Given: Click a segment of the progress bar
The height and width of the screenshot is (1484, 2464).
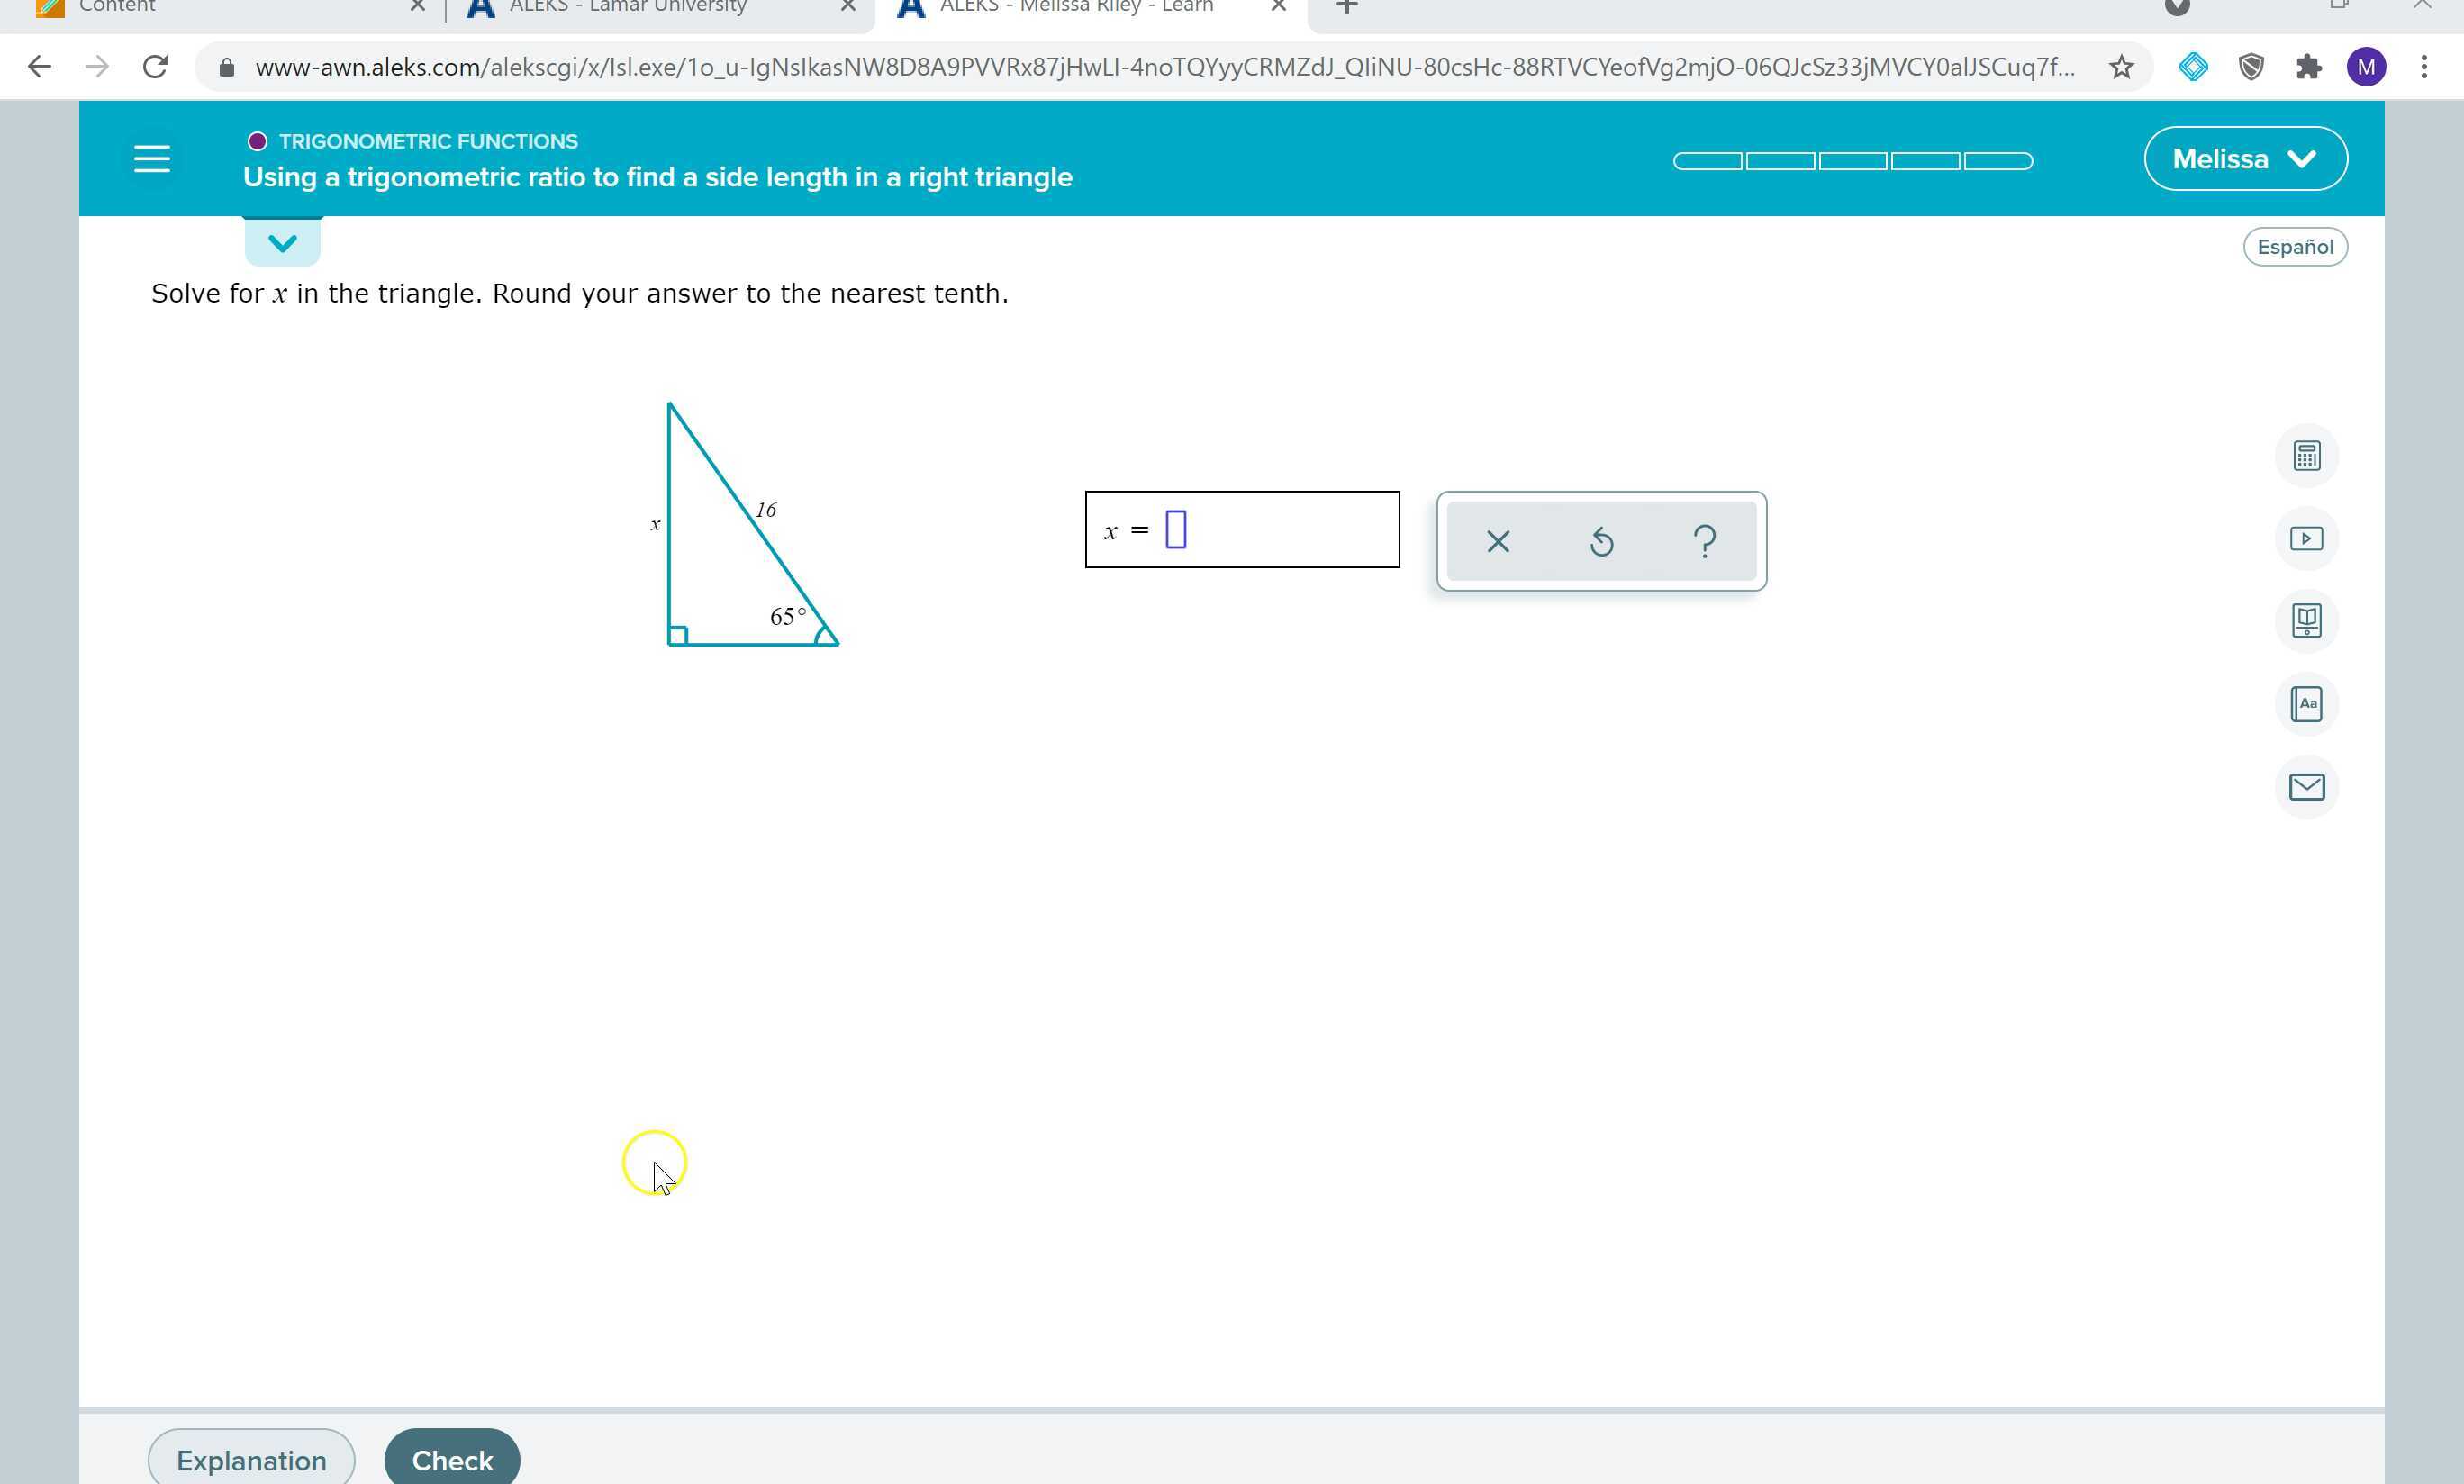Looking at the screenshot, I should (1708, 160).
